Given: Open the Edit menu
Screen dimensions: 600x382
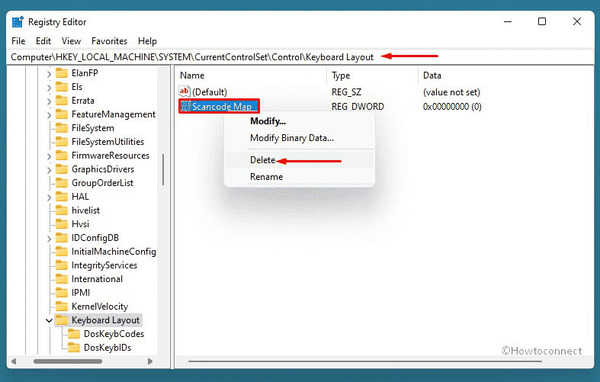Looking at the screenshot, I should click(43, 41).
